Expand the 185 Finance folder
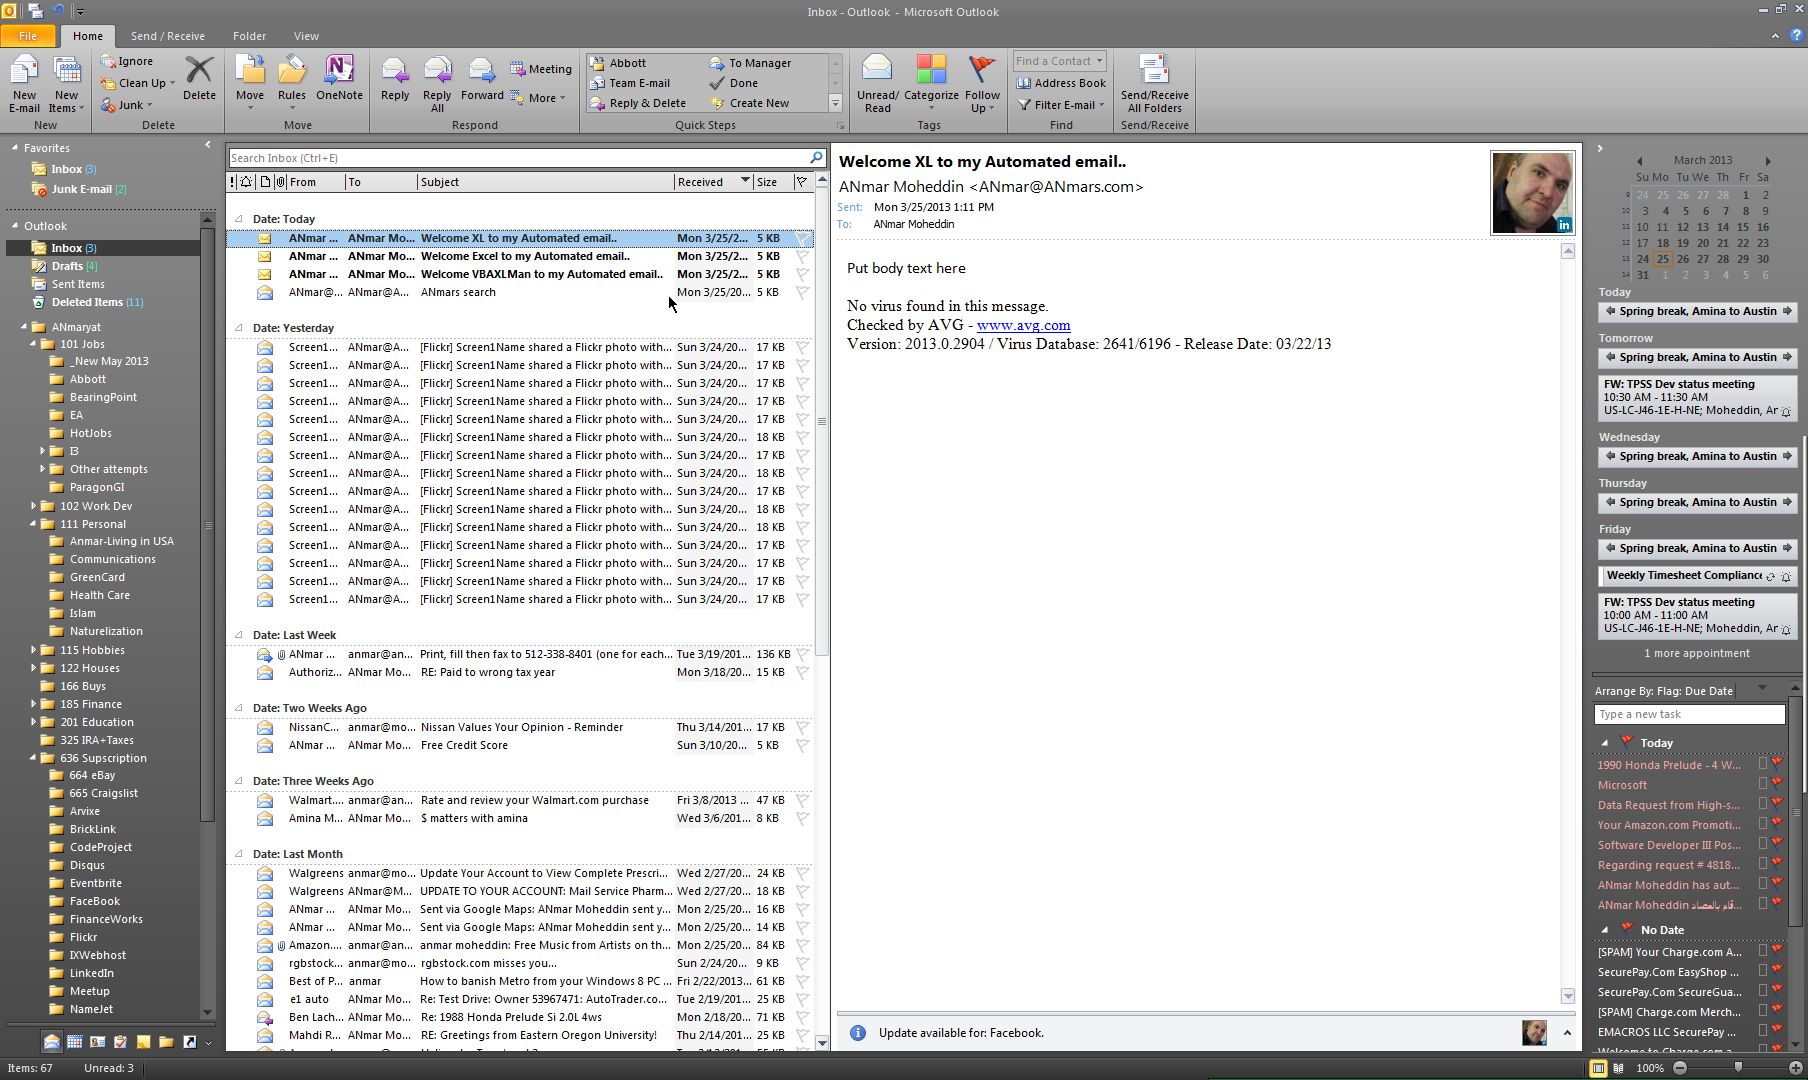 pyautogui.click(x=33, y=704)
